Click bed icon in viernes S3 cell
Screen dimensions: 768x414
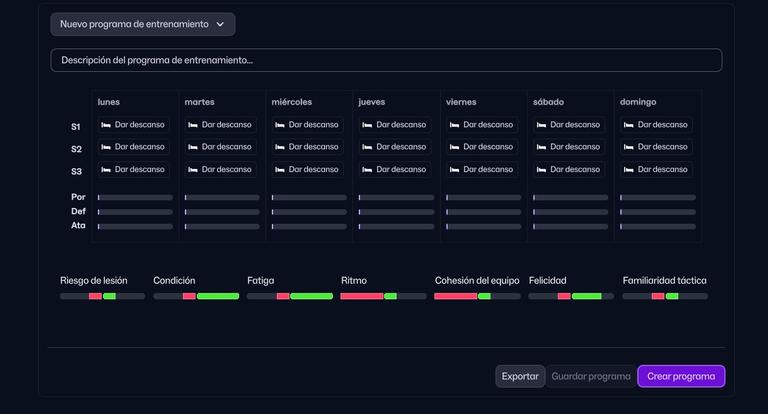tap(454, 170)
